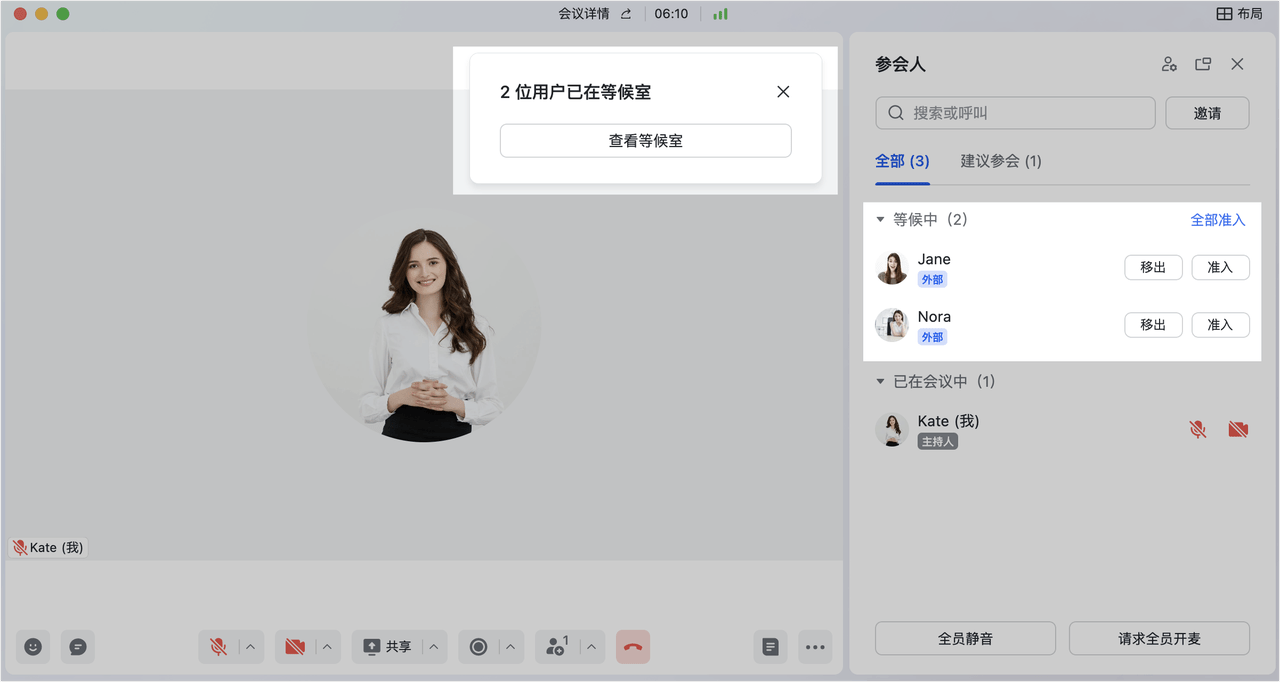The image size is (1280, 682).
Task: Open the participant settings gear icon
Action: pyautogui.click(x=1169, y=63)
